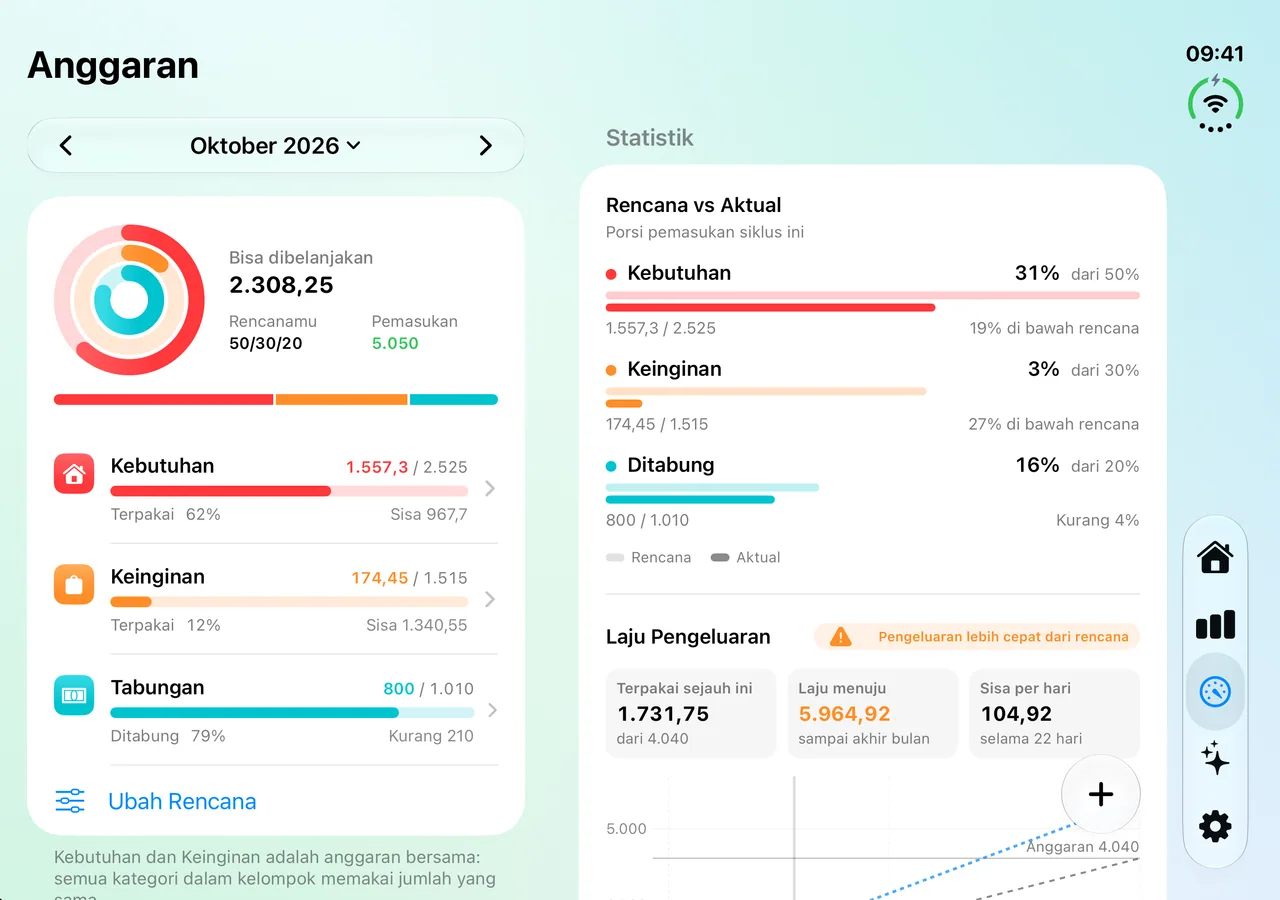Click the orange warning triangle icon
The height and width of the screenshot is (900, 1280).
[841, 636]
